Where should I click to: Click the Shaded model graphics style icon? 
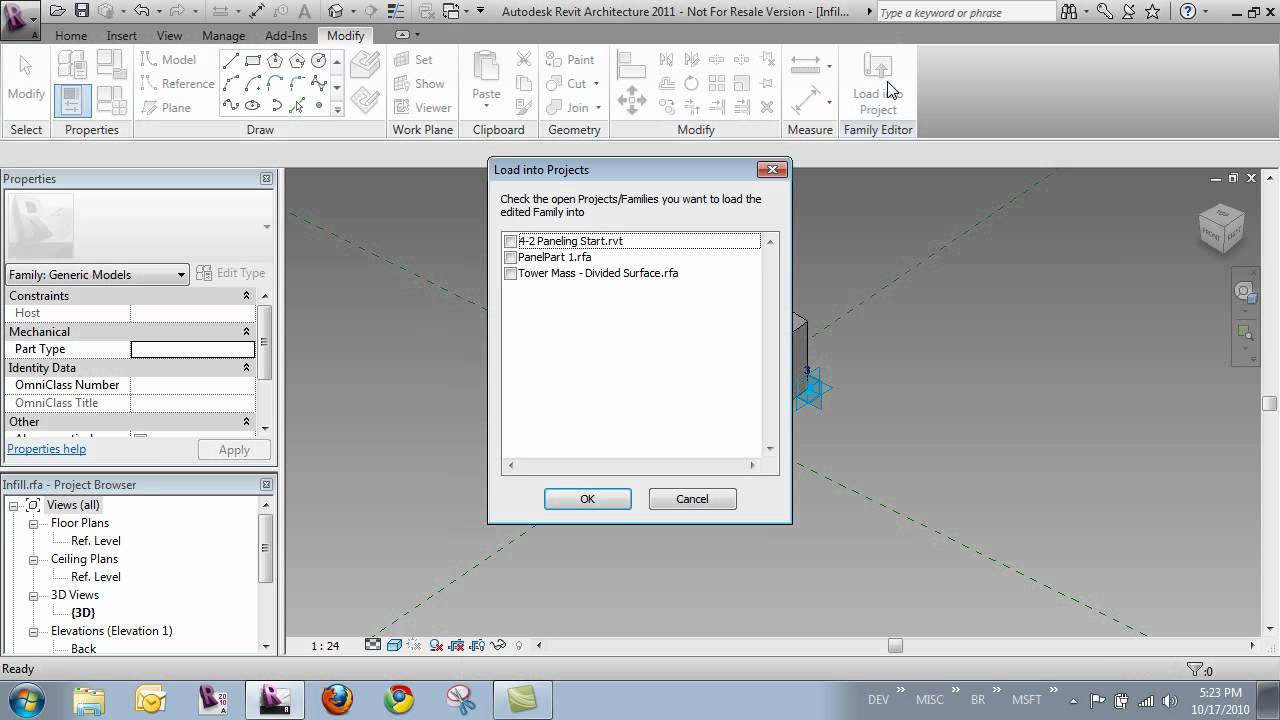(x=393, y=646)
